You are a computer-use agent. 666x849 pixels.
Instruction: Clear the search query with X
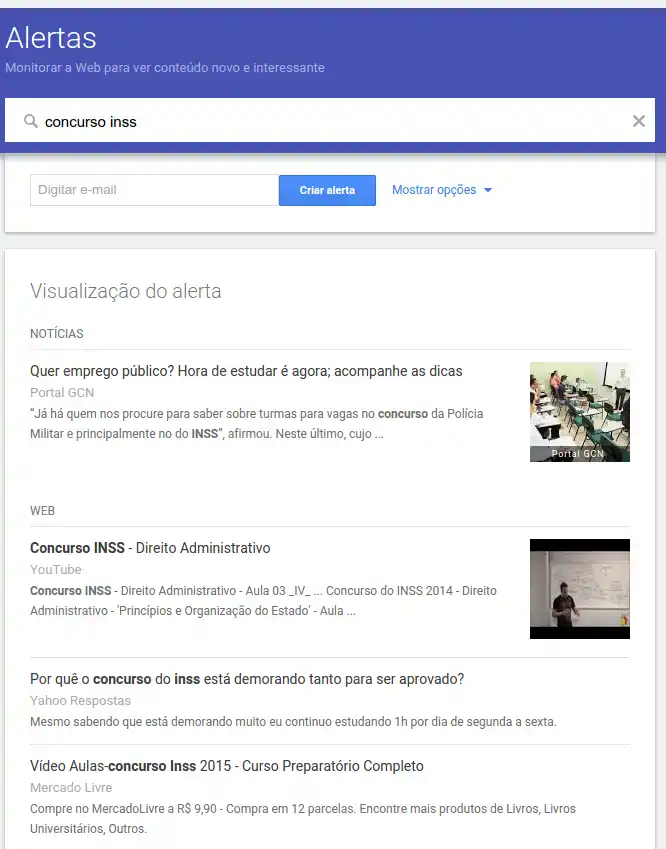[639, 121]
